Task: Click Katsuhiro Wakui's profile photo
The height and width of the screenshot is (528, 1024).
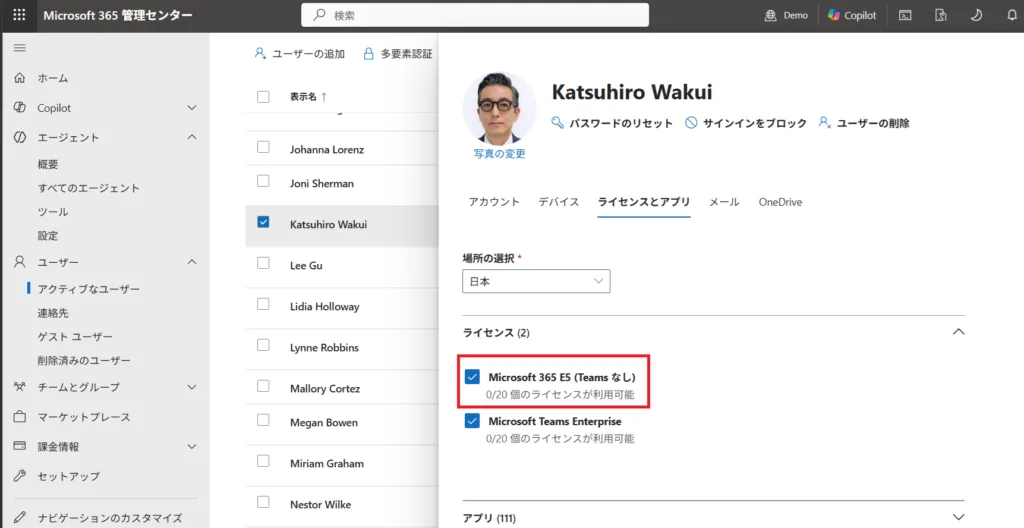Action: [x=500, y=108]
